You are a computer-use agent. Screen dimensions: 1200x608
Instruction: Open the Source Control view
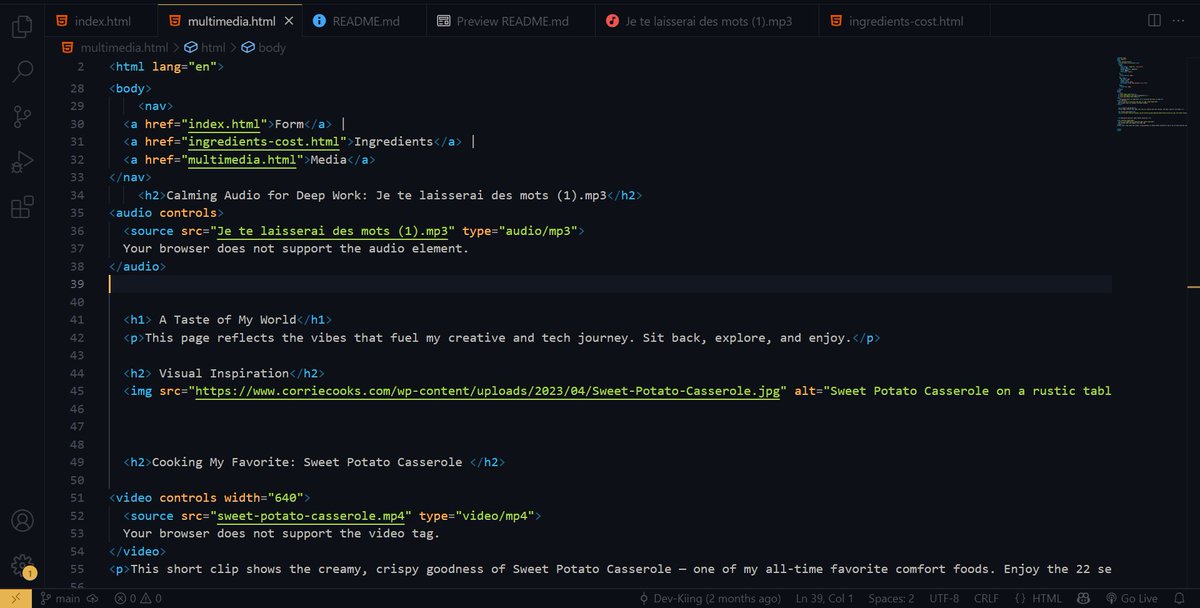[x=21, y=117]
